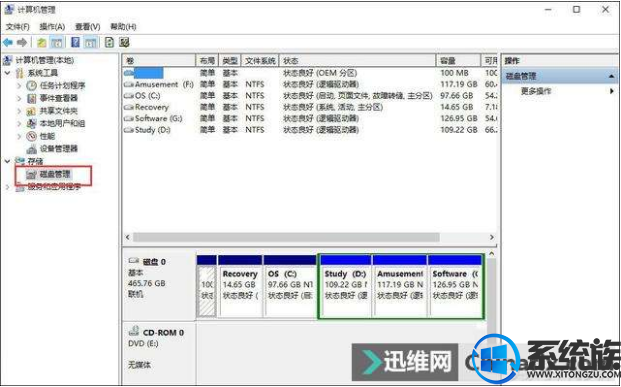The height and width of the screenshot is (387, 621).
Task: Select 服务和应用程序 tree node
Action: point(54,187)
